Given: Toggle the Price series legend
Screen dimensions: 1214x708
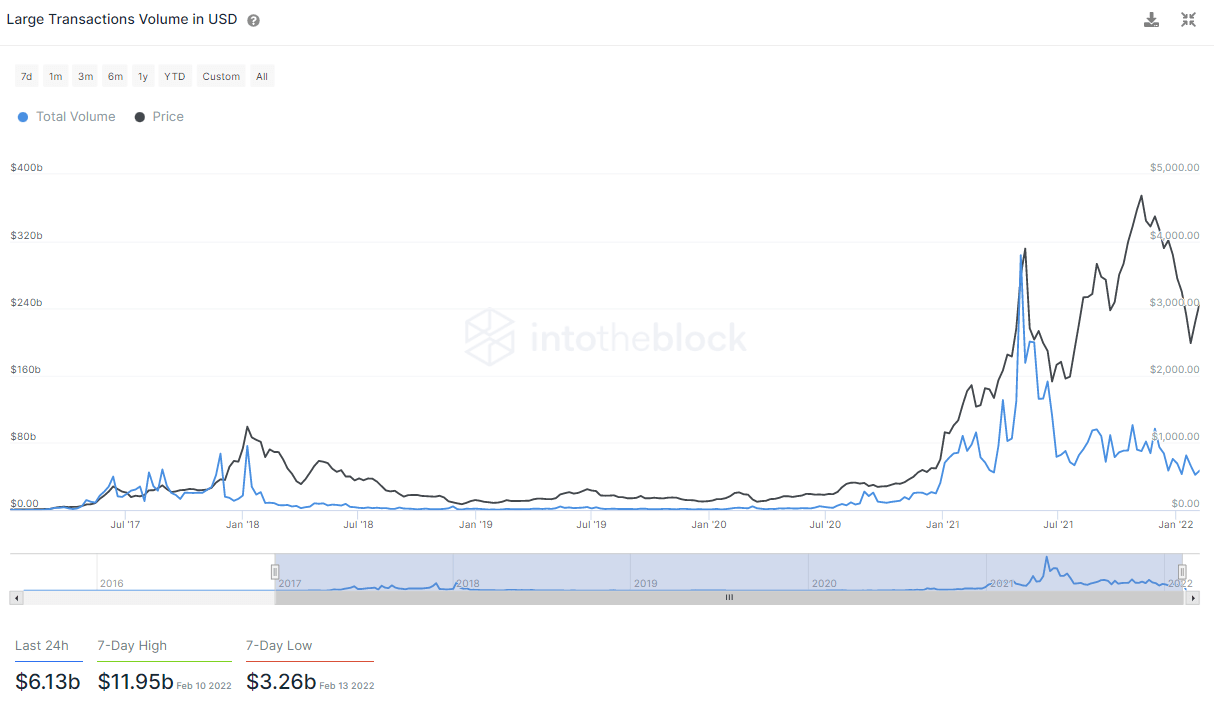Looking at the screenshot, I should (x=159, y=117).
